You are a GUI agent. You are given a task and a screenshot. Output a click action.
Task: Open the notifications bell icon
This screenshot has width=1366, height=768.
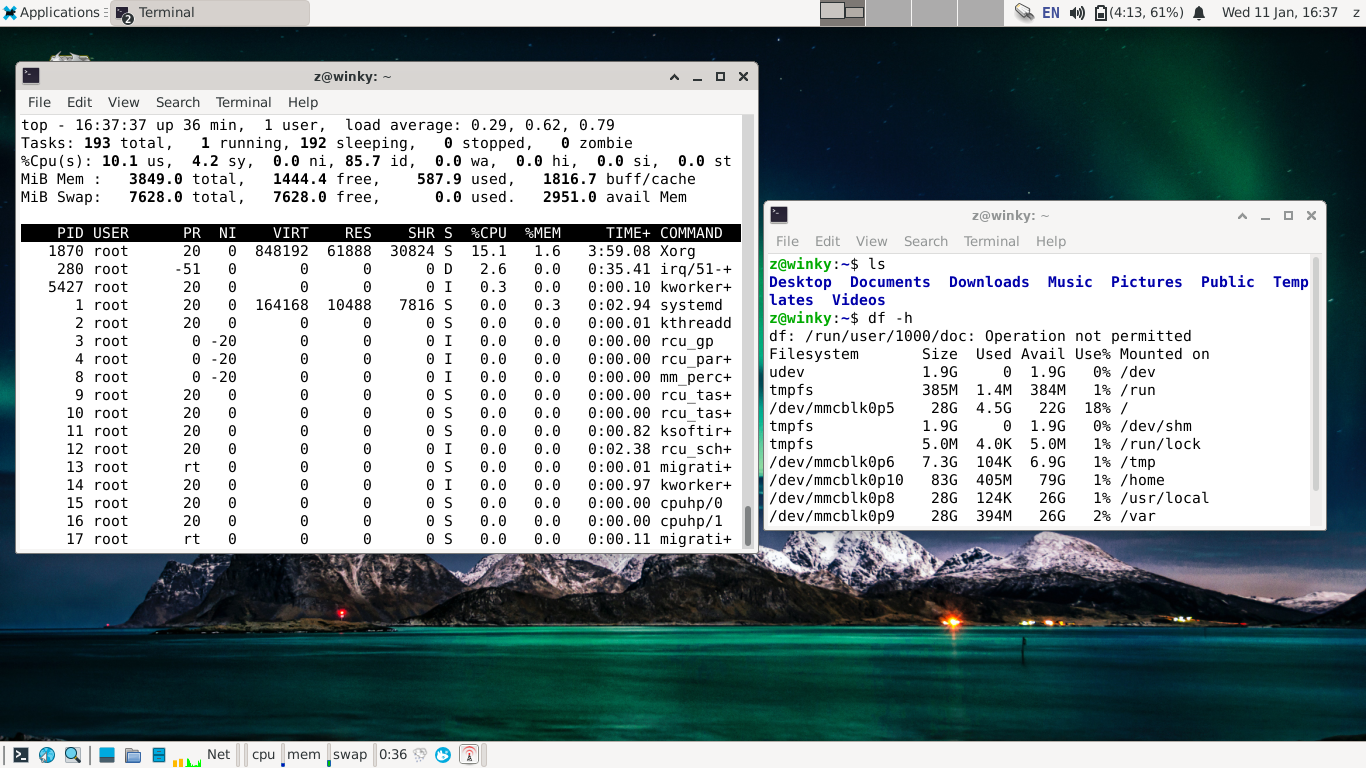click(x=1199, y=13)
